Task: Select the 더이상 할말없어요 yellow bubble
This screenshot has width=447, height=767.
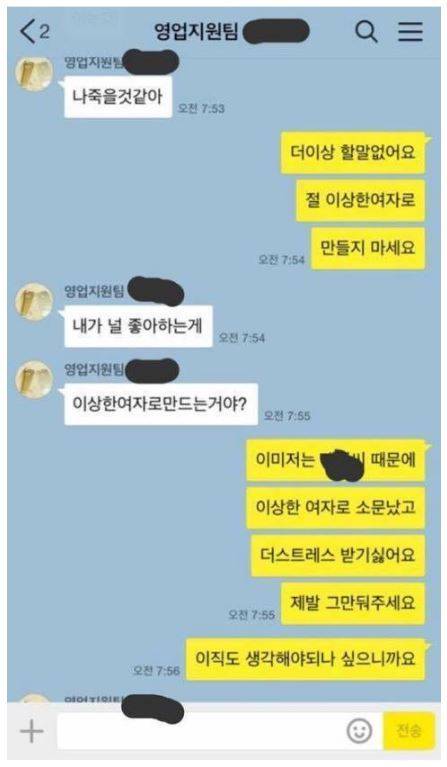Action: click(353, 152)
